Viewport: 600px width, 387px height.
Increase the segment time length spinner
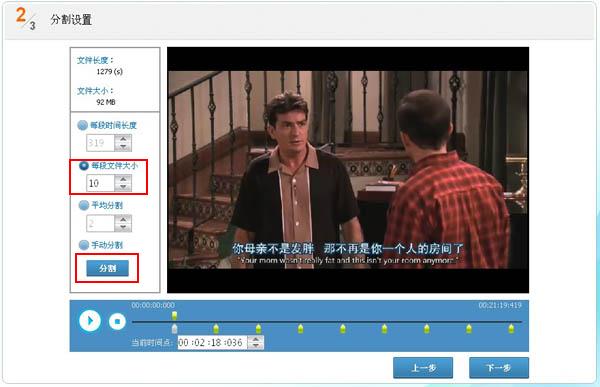123,139
